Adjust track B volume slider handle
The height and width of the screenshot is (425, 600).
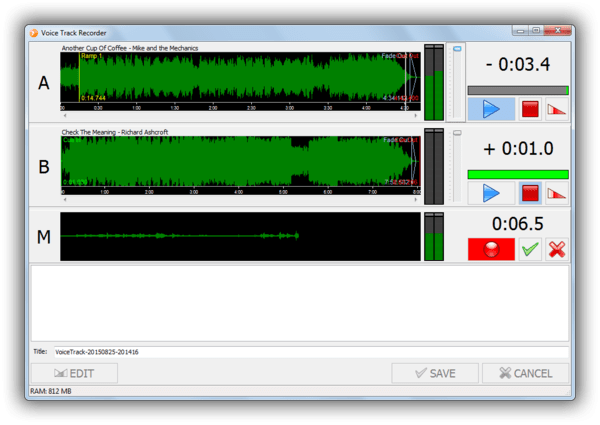point(457,133)
